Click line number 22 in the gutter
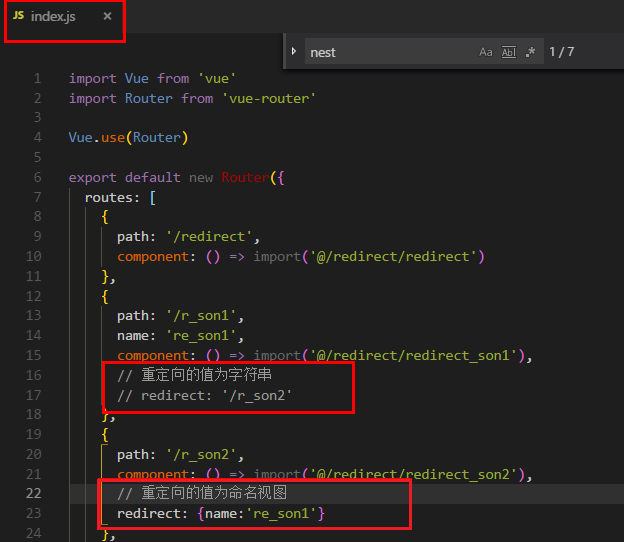 pos(34,493)
